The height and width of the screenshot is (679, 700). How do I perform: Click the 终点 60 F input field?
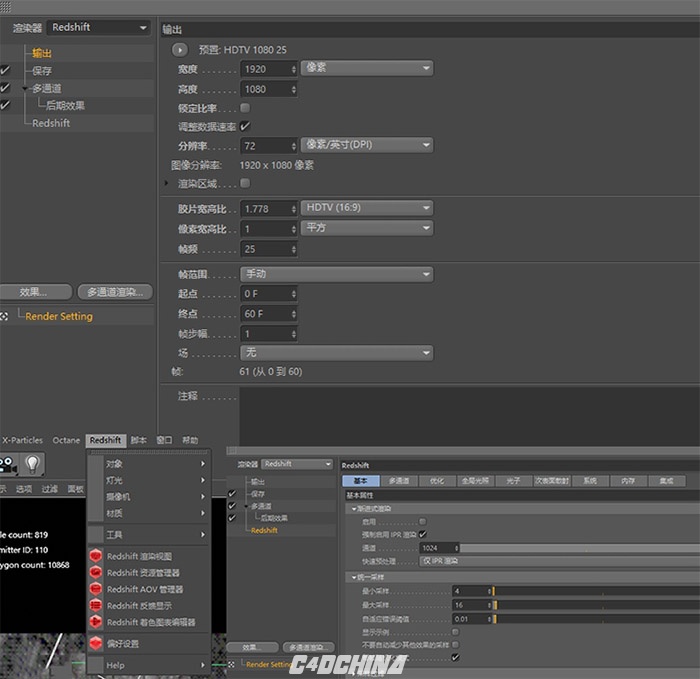(269, 314)
